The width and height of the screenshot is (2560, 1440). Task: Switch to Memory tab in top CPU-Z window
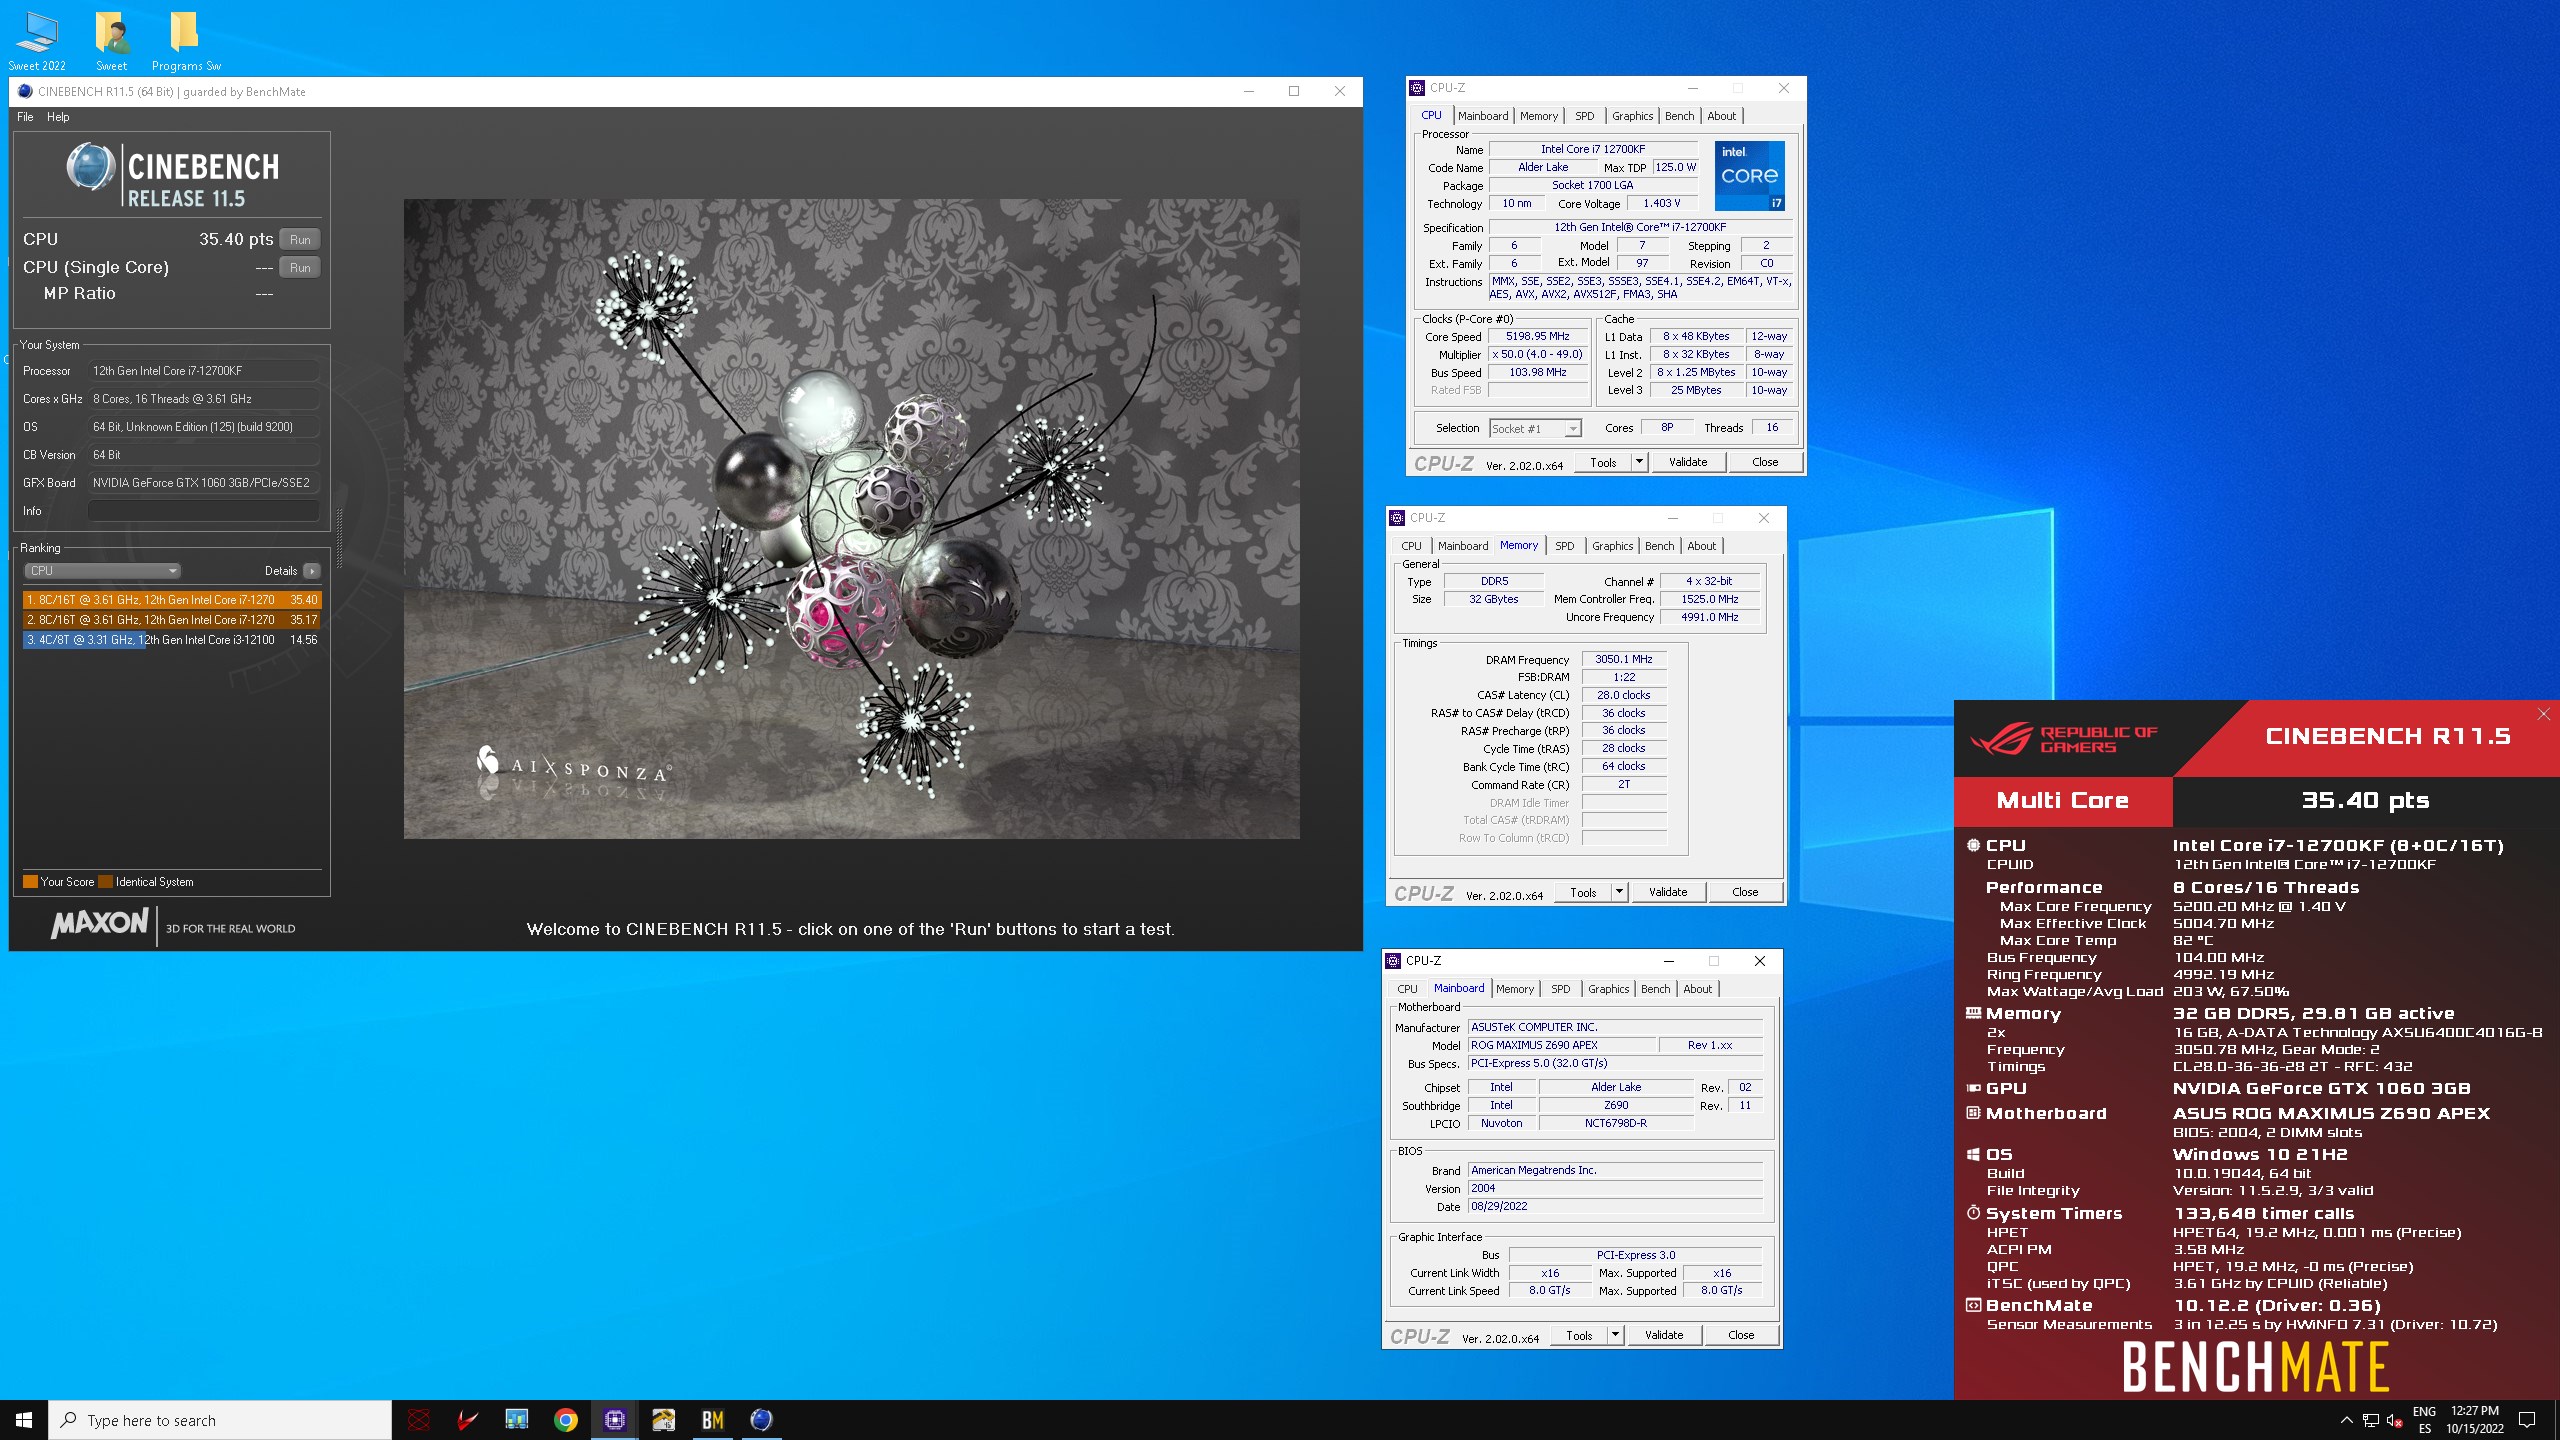pos(1538,116)
